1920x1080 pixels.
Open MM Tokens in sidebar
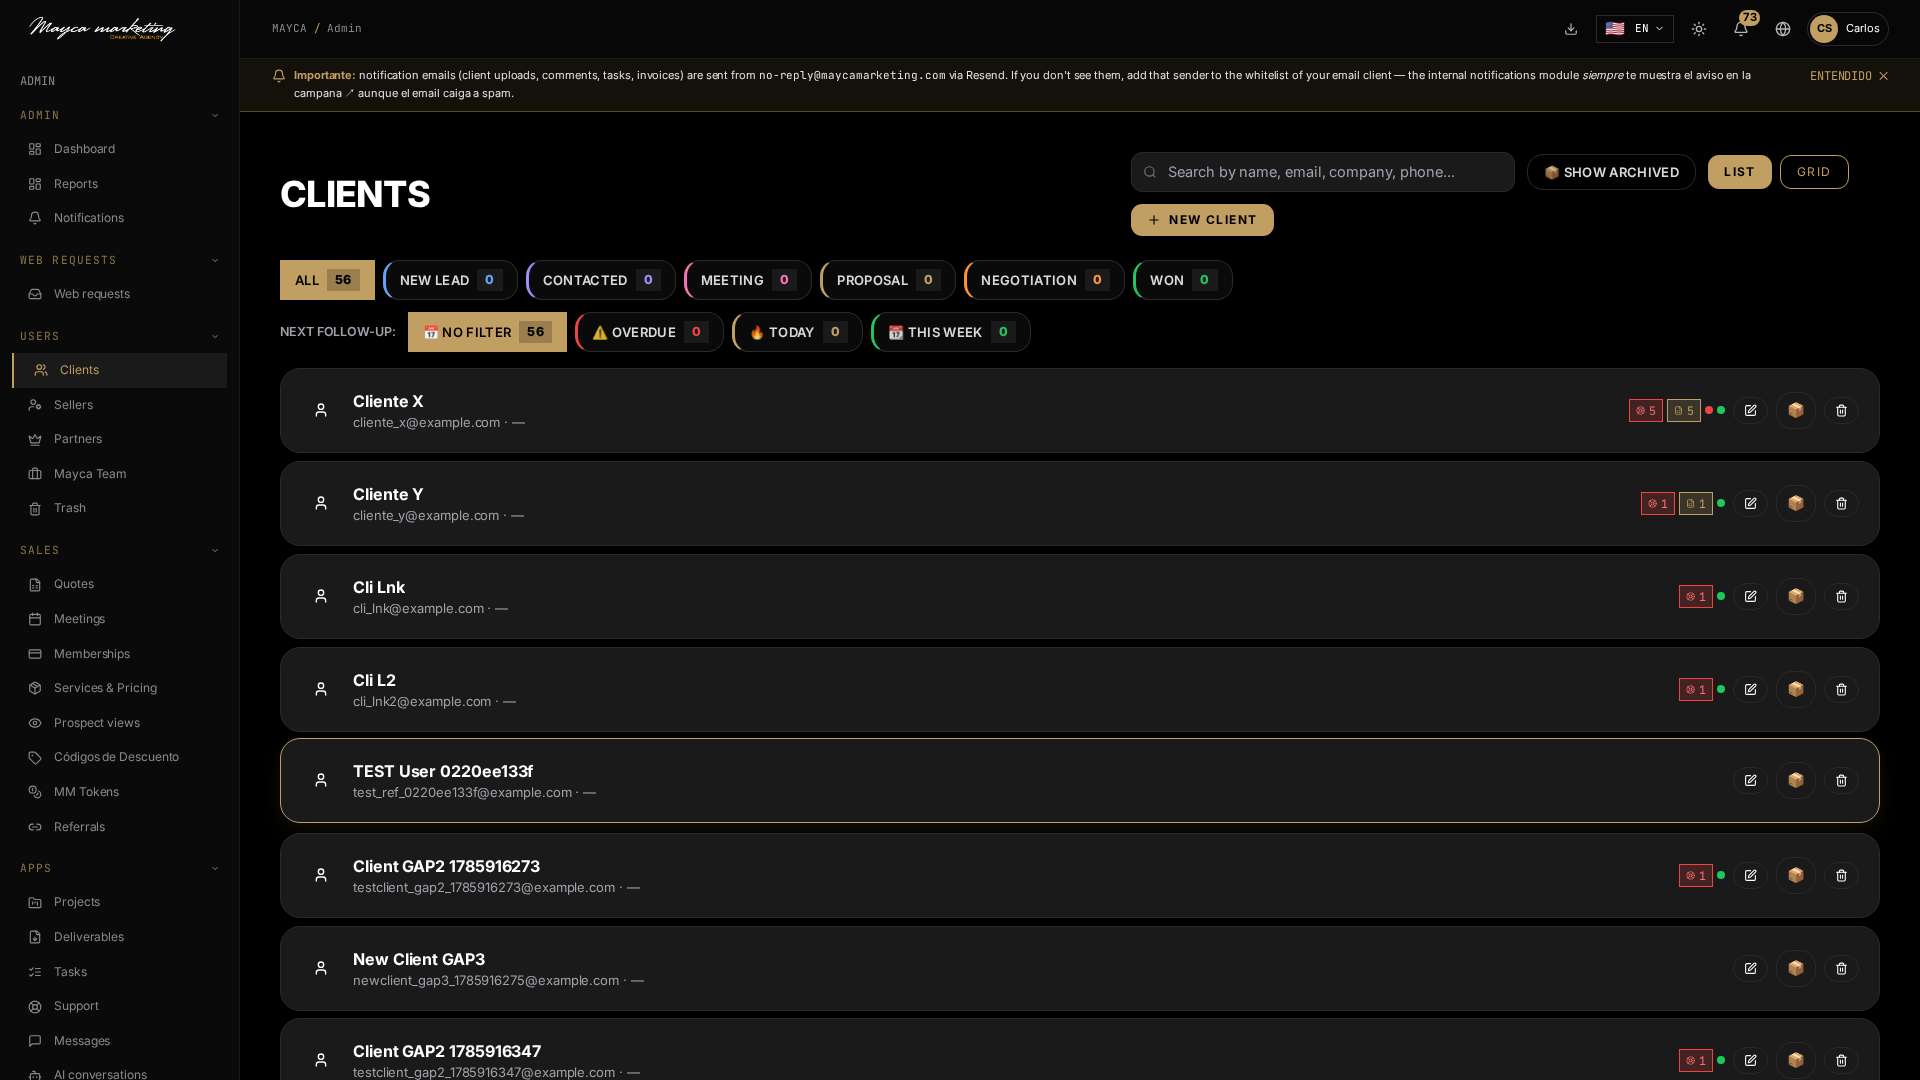click(x=119, y=792)
